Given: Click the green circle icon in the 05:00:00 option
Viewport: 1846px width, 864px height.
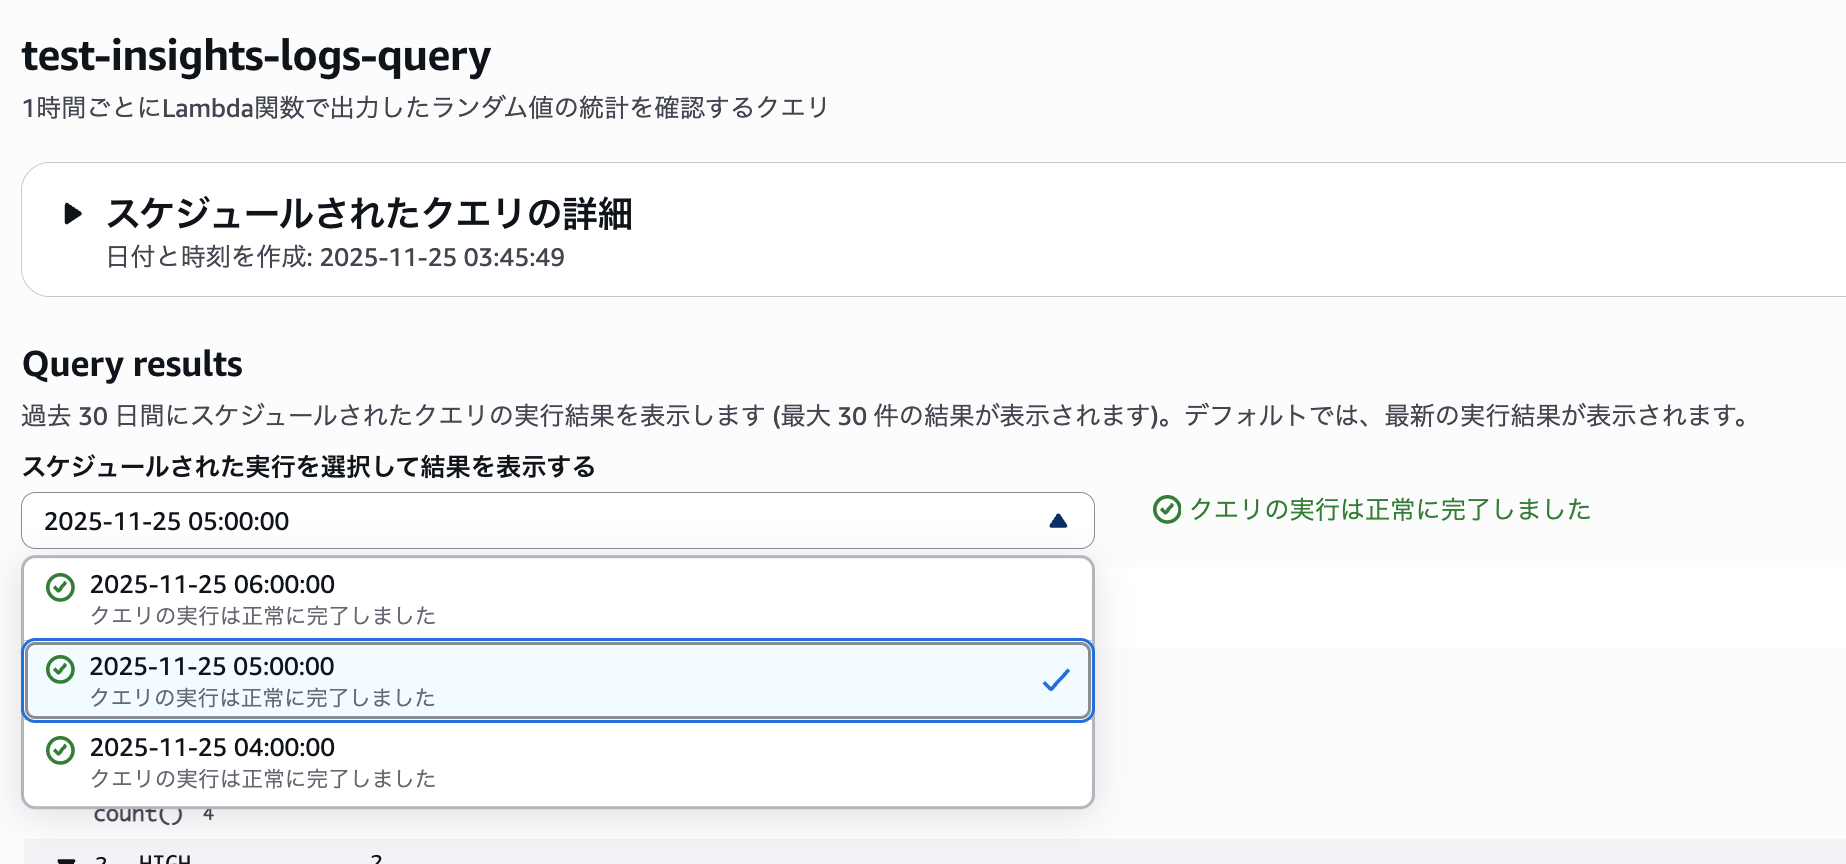Looking at the screenshot, I should coord(60,668).
